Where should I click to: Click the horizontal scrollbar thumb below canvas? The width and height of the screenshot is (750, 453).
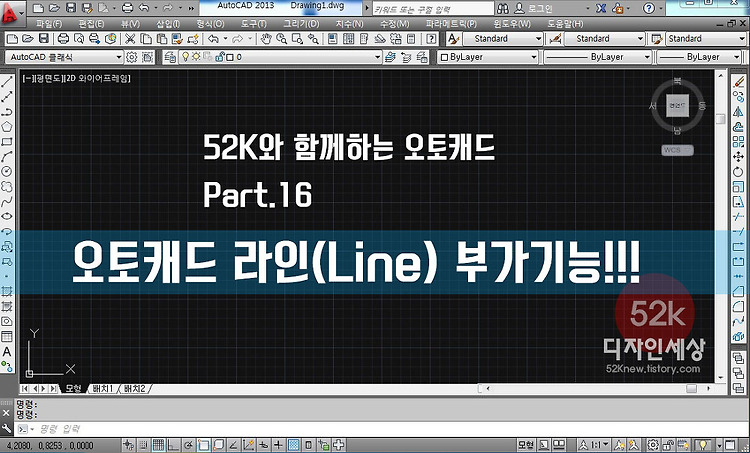(x=691, y=388)
